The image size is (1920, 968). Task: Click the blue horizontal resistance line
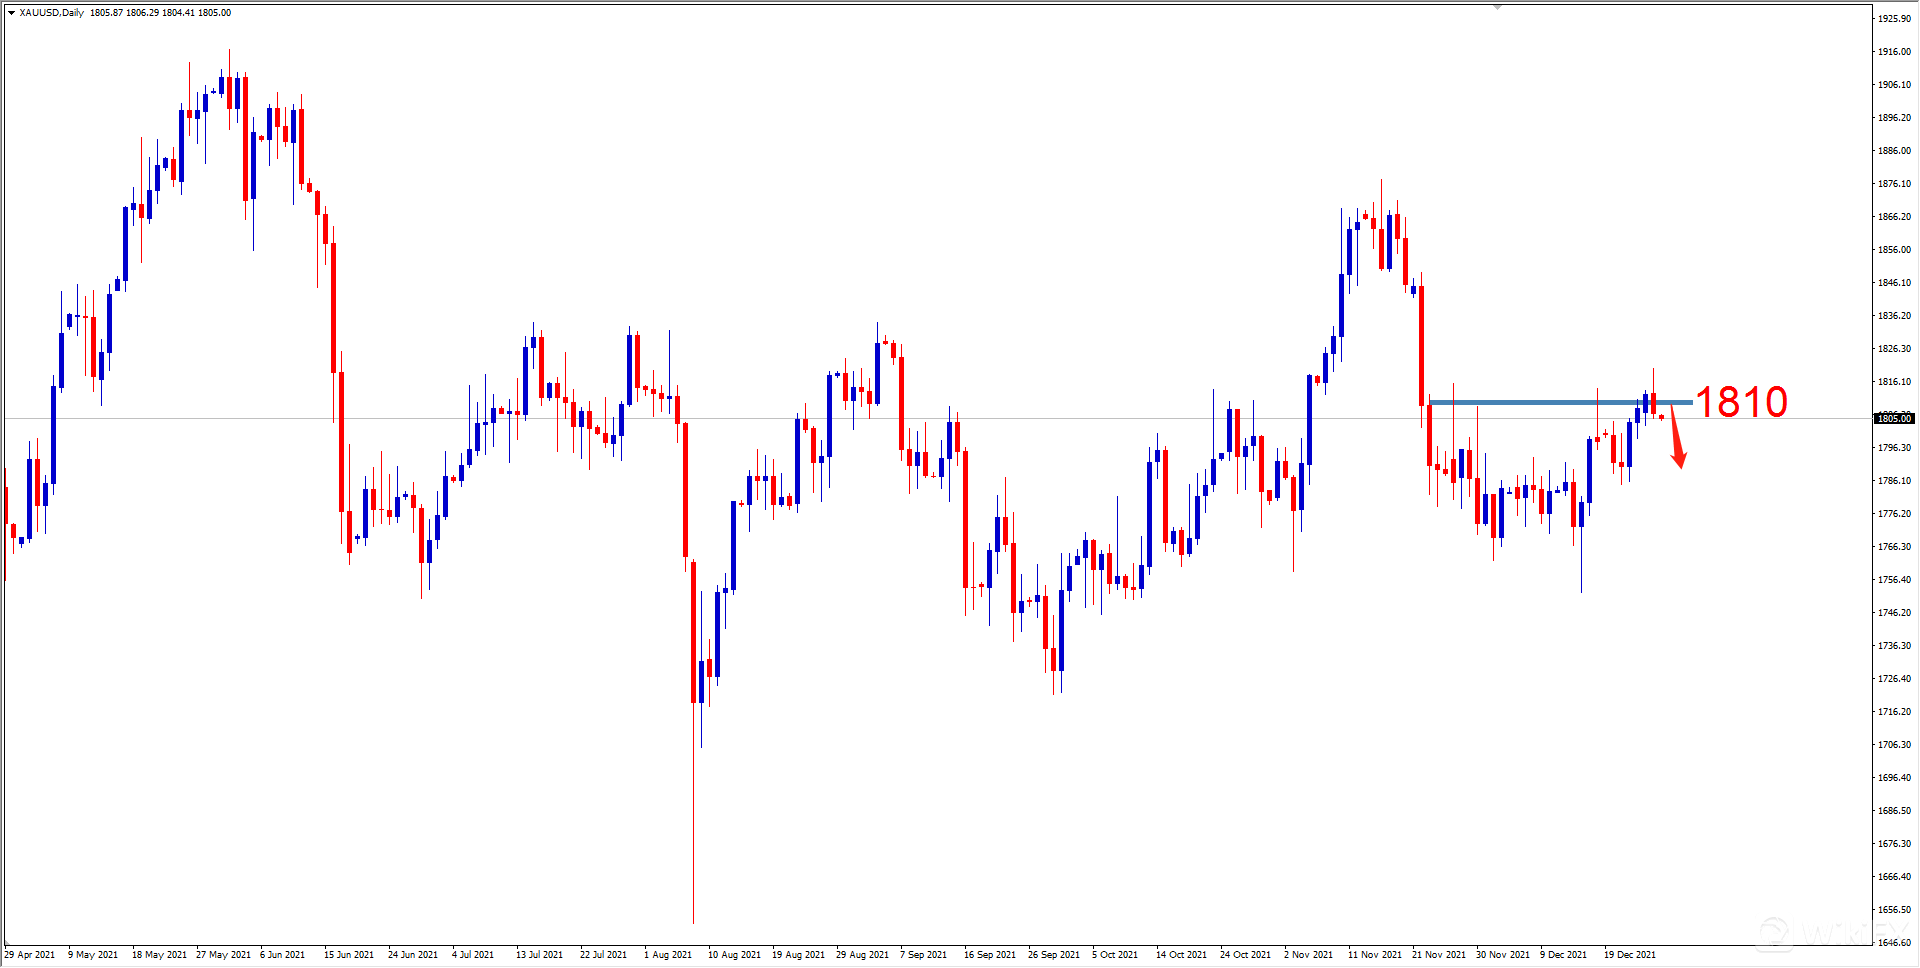click(x=1550, y=401)
